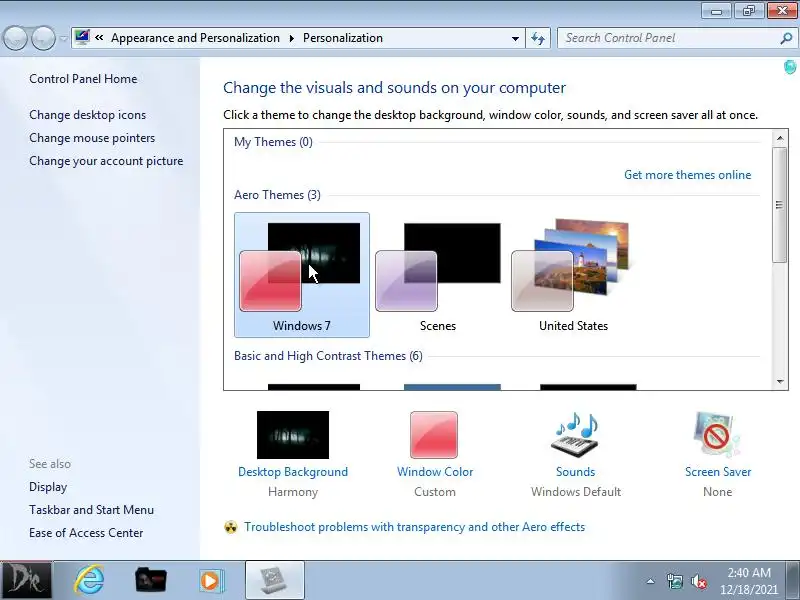Open the dark folder taskbar icon
Image resolution: width=800 pixels, height=600 pixels.
(151, 581)
